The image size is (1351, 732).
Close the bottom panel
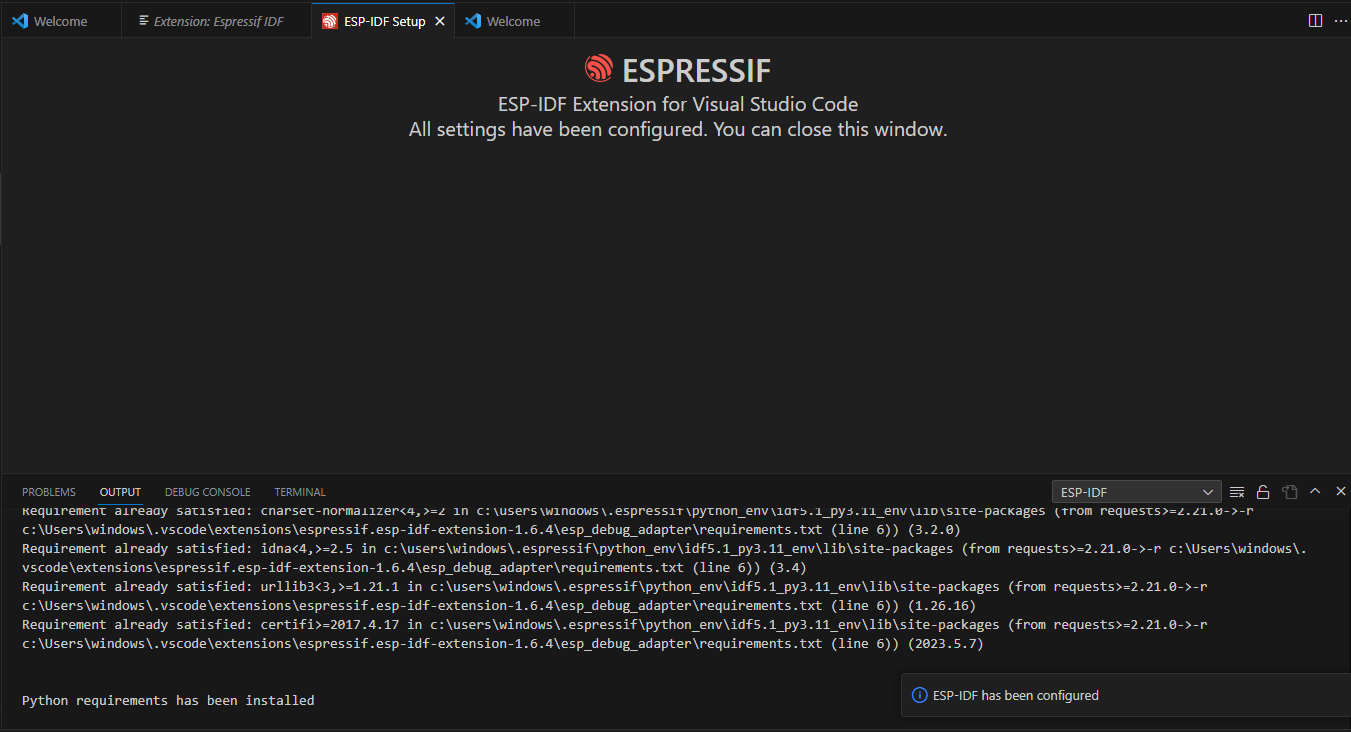[1341, 491]
